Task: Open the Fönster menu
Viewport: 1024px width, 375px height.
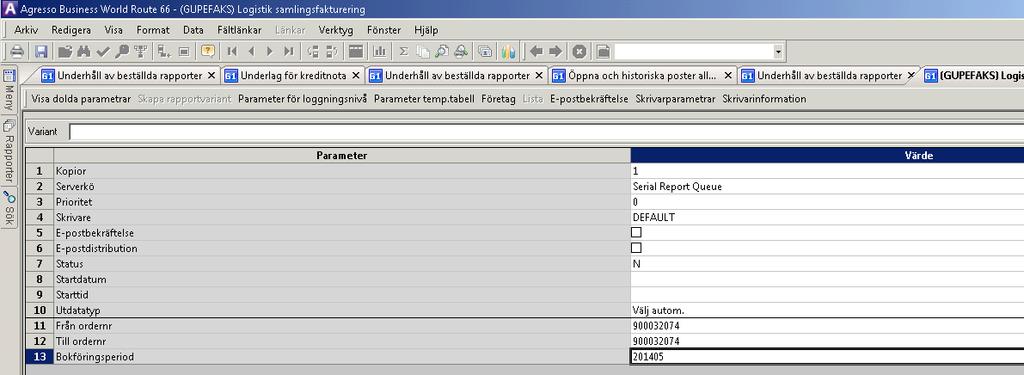Action: [384, 30]
